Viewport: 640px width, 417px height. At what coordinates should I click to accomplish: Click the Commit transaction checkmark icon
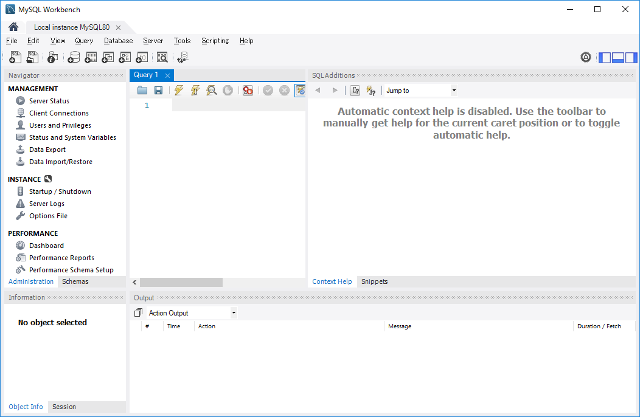coord(268,90)
